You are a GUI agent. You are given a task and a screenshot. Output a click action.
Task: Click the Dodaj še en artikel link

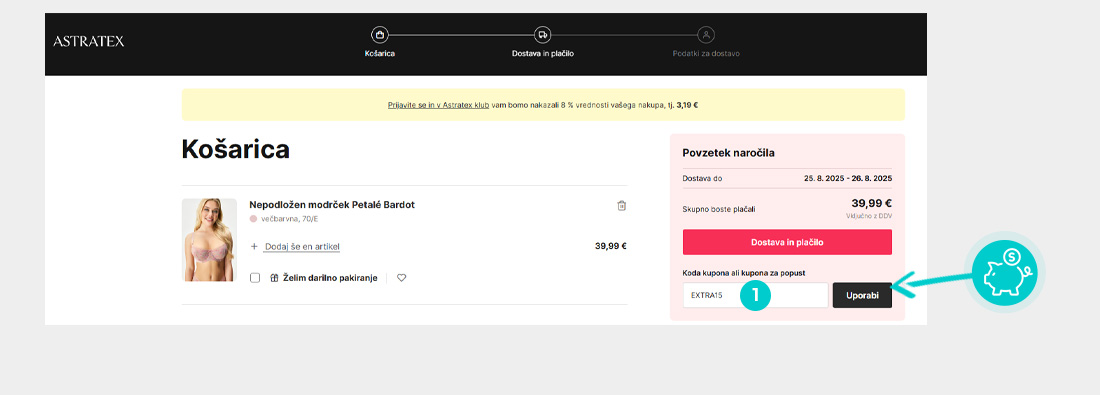coord(302,247)
